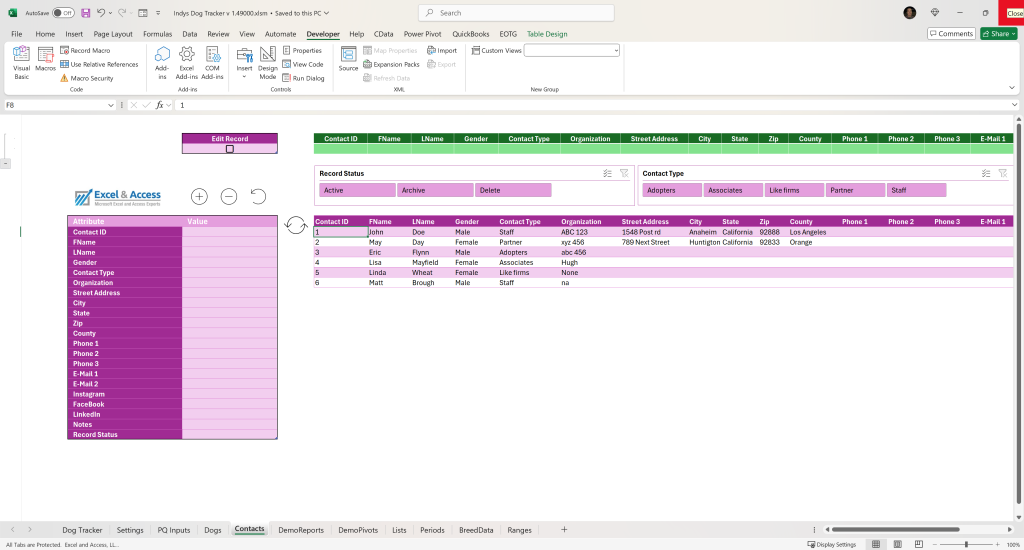The image size is (1024, 550).
Task: Toggle the AutoSave switch
Action: coord(63,13)
